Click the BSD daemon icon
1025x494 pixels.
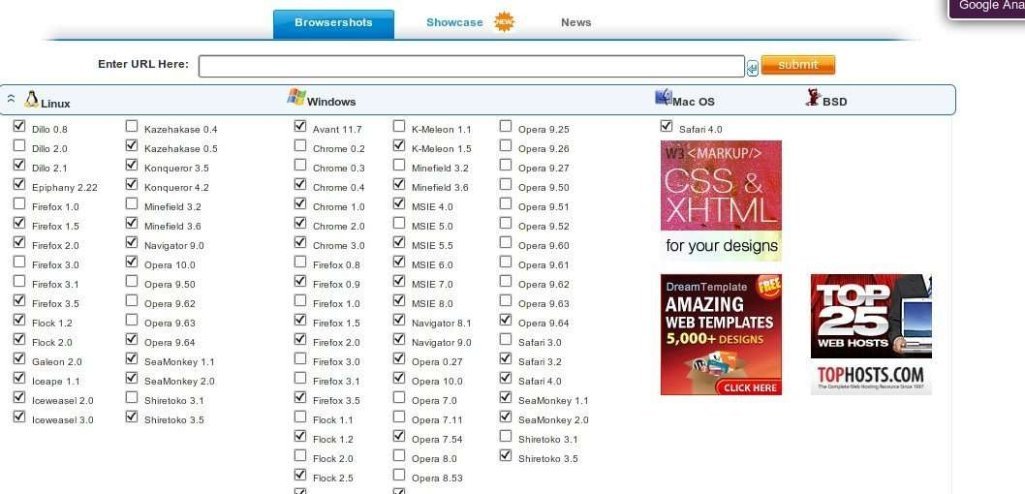click(x=813, y=97)
